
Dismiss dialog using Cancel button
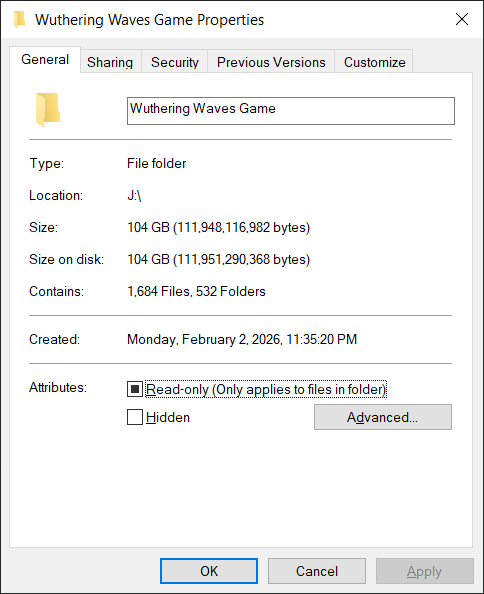point(317,571)
